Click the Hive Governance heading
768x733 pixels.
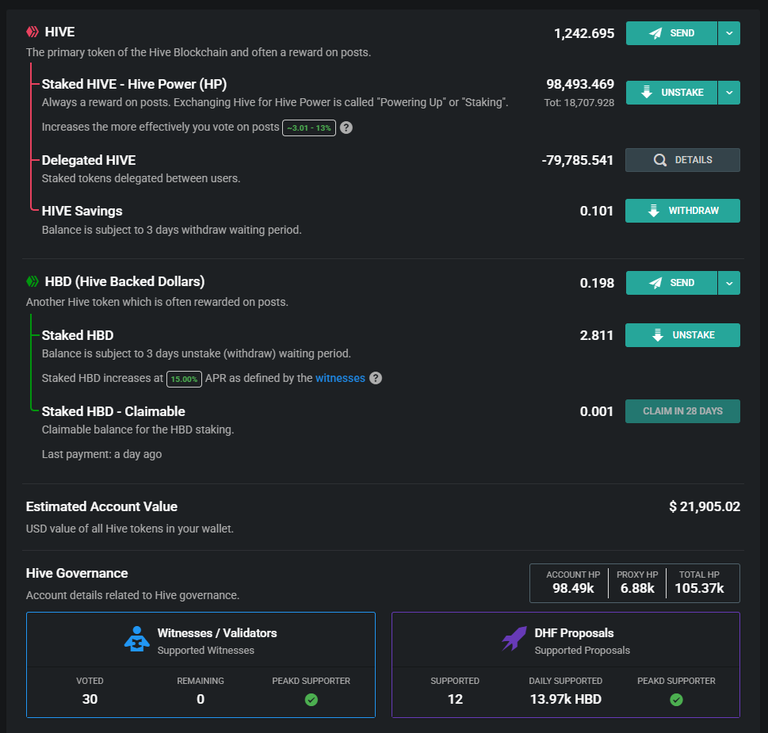(x=77, y=573)
